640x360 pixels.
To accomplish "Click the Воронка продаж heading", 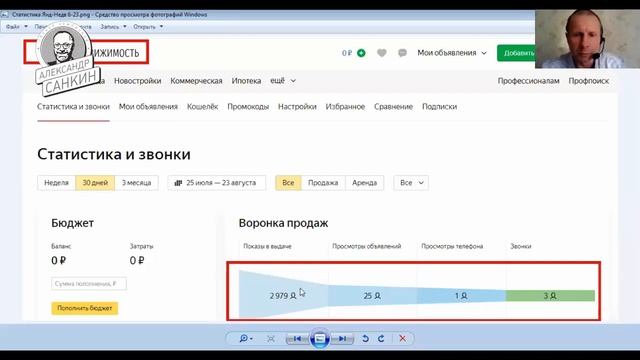I will pyautogui.click(x=283, y=223).
